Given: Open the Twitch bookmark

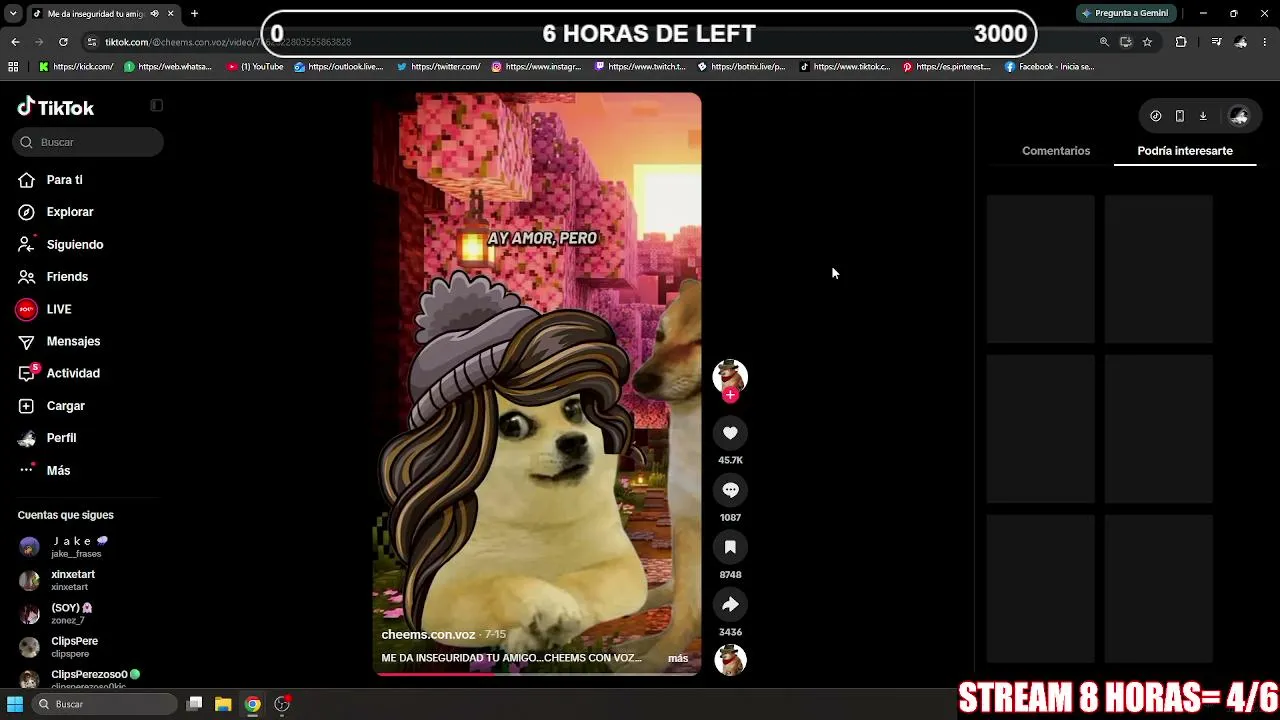Looking at the screenshot, I should coord(640,67).
